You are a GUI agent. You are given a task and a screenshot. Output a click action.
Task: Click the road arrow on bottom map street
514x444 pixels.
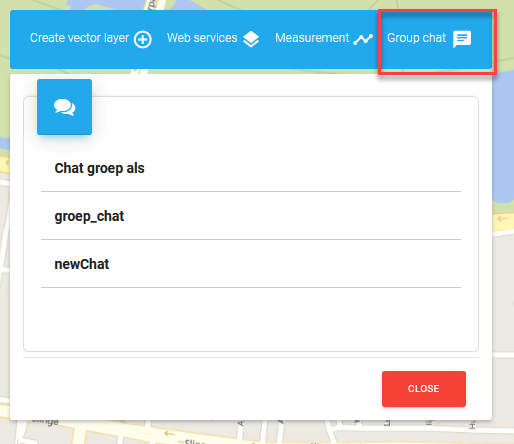169,434
